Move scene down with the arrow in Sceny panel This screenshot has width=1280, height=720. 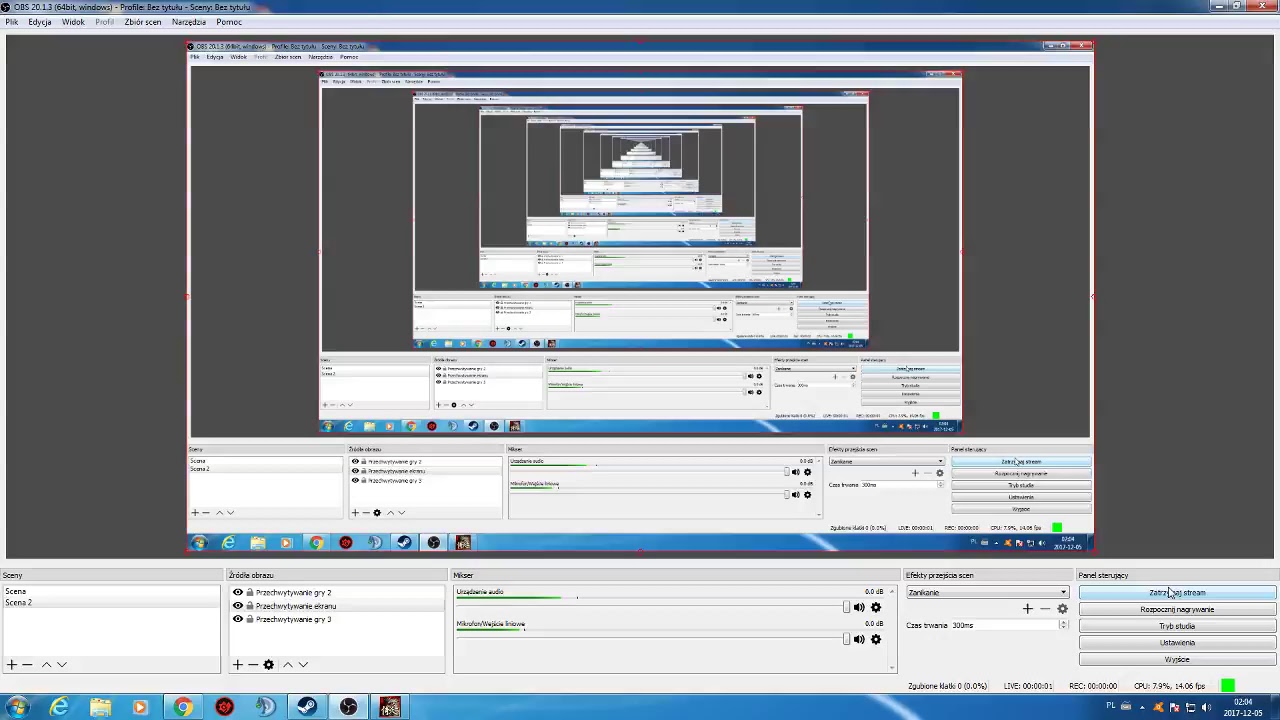62,664
